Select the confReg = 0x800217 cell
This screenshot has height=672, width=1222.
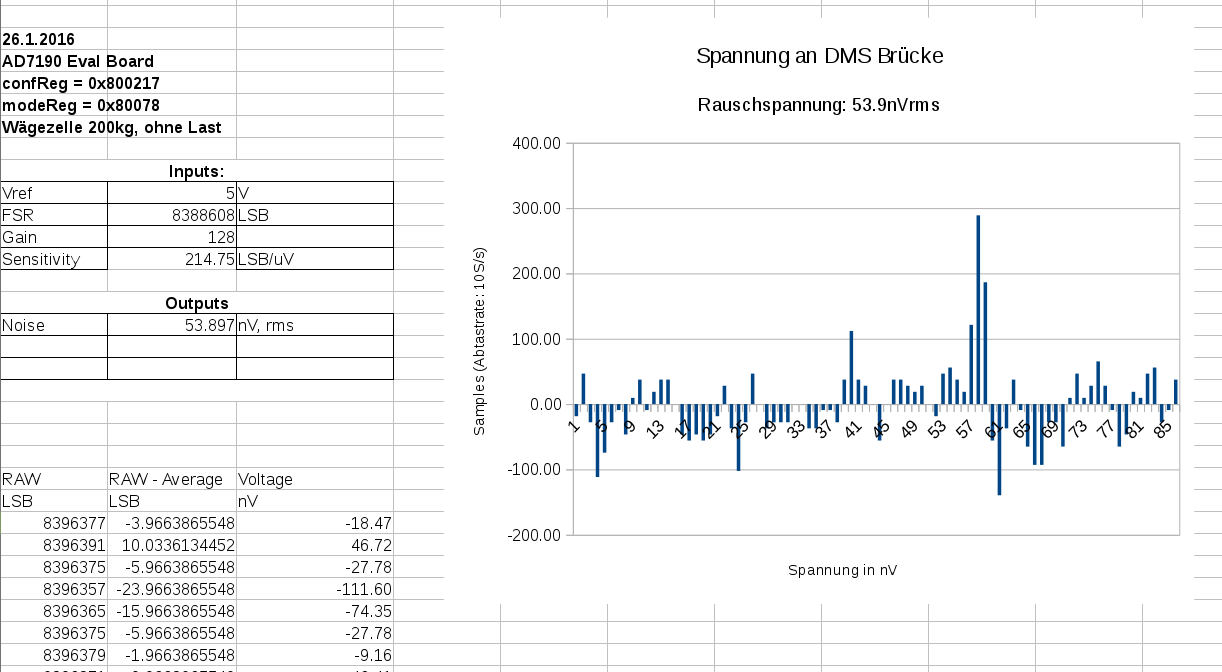coord(81,84)
